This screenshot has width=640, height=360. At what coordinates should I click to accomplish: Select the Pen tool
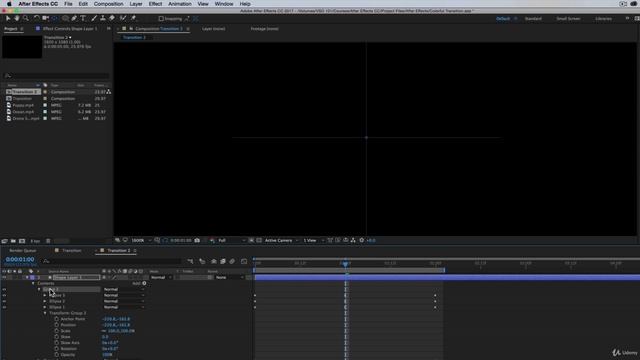74,18
